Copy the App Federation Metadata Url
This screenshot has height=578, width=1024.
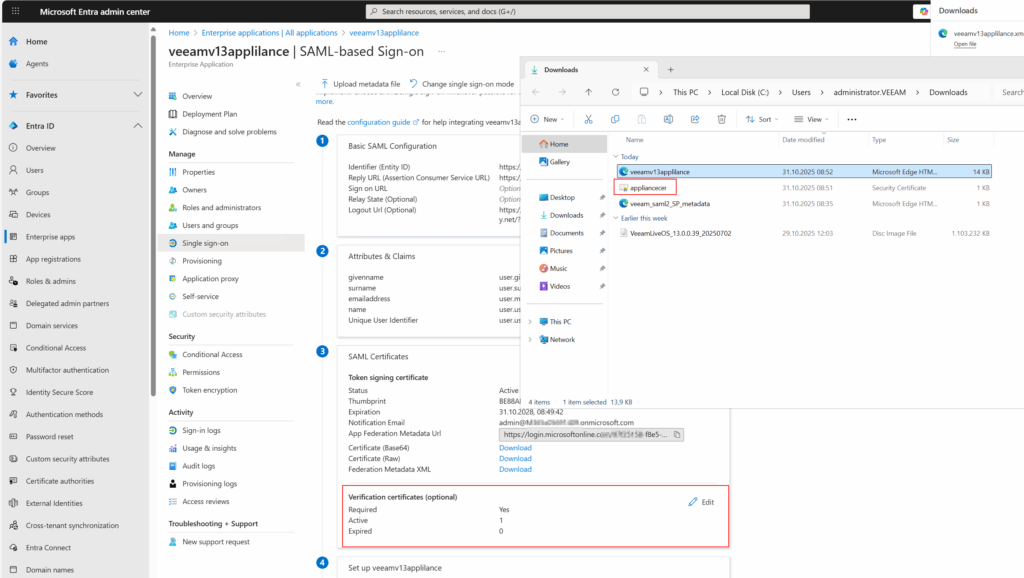click(677, 435)
